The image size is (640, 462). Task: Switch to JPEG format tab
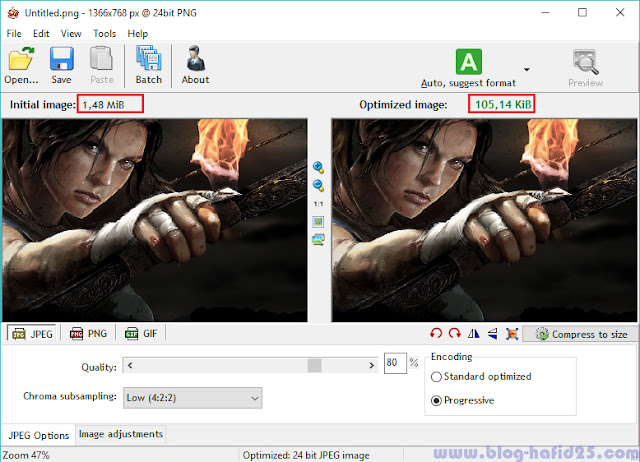(32, 334)
